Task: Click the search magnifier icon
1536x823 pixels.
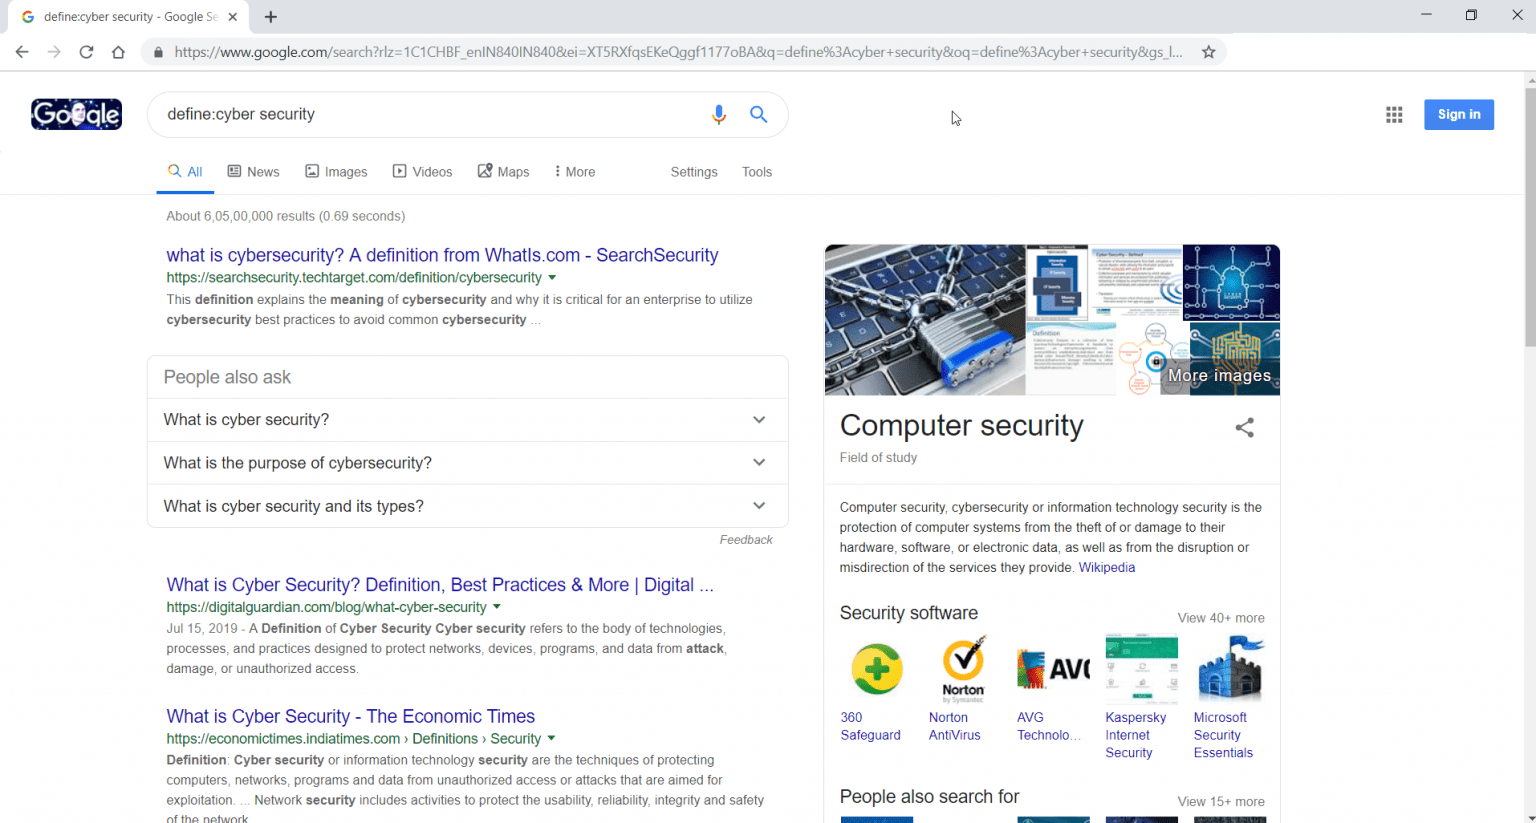Action: pyautogui.click(x=758, y=114)
